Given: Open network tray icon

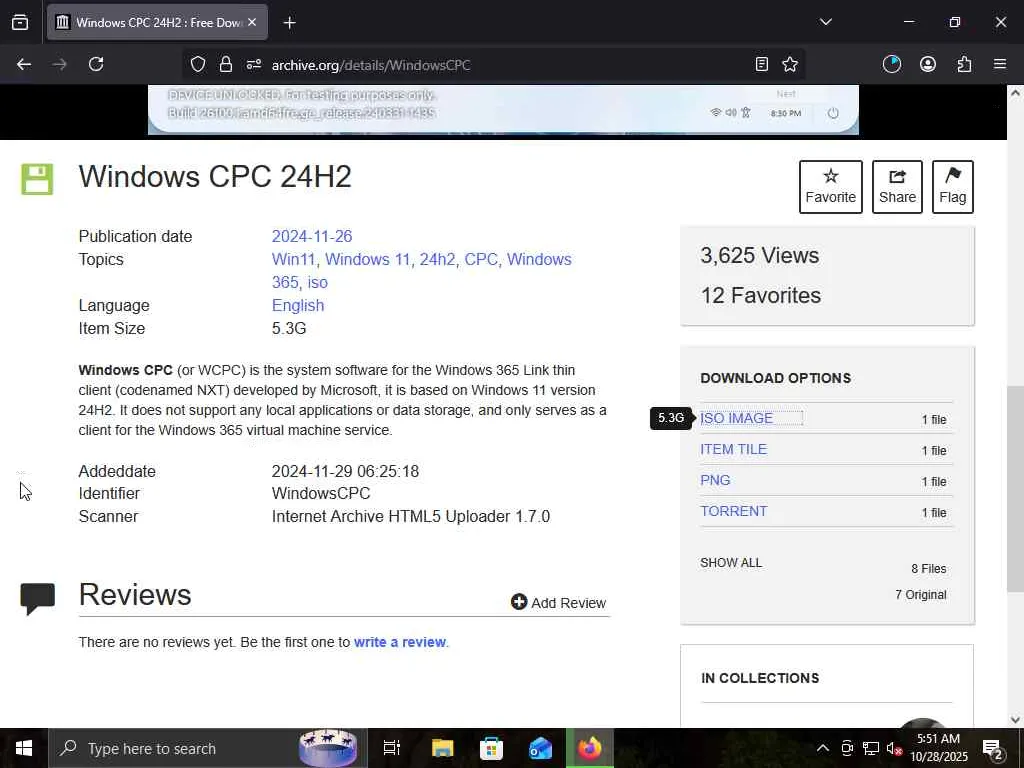Looking at the screenshot, I should tap(871, 748).
